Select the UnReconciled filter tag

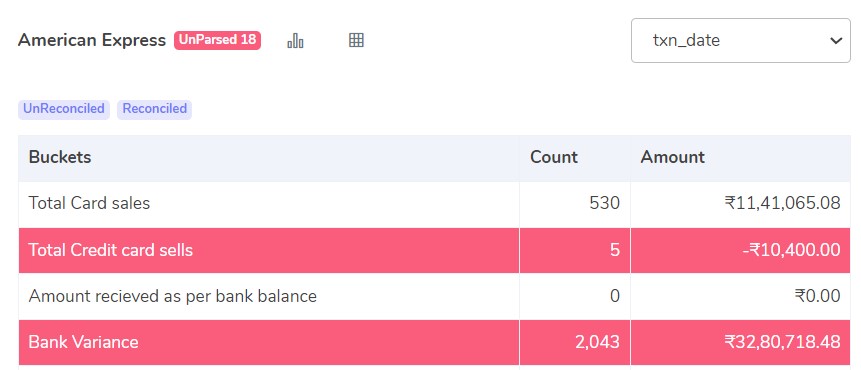point(64,109)
